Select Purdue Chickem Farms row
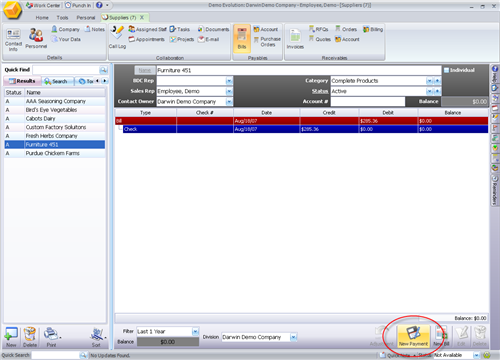 pyautogui.click(x=55, y=153)
